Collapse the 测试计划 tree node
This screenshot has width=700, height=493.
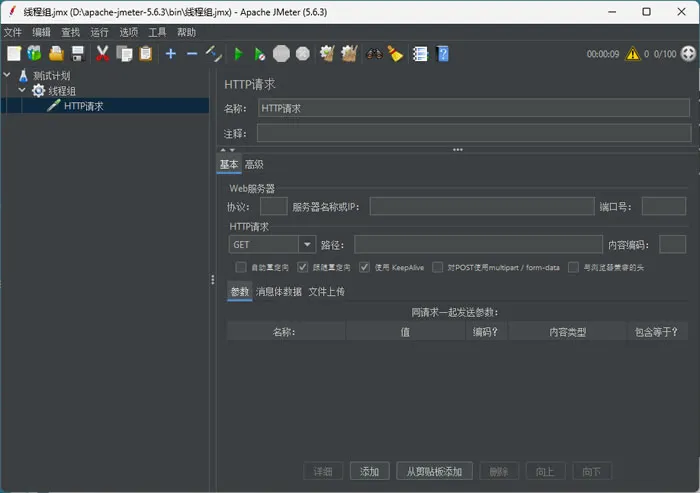click(x=7, y=75)
